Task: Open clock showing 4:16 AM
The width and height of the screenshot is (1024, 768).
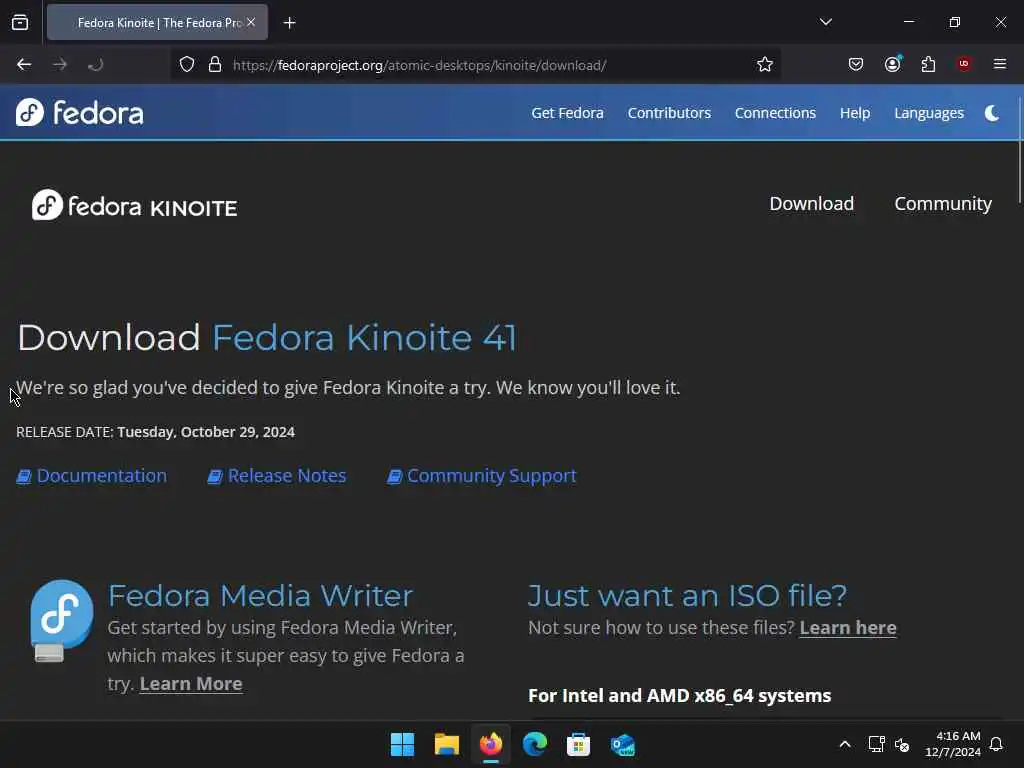Action: [x=953, y=744]
